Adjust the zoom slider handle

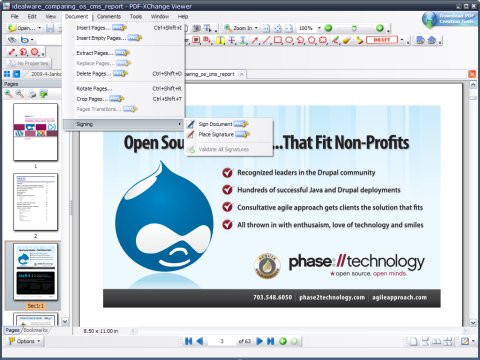[x=354, y=28]
